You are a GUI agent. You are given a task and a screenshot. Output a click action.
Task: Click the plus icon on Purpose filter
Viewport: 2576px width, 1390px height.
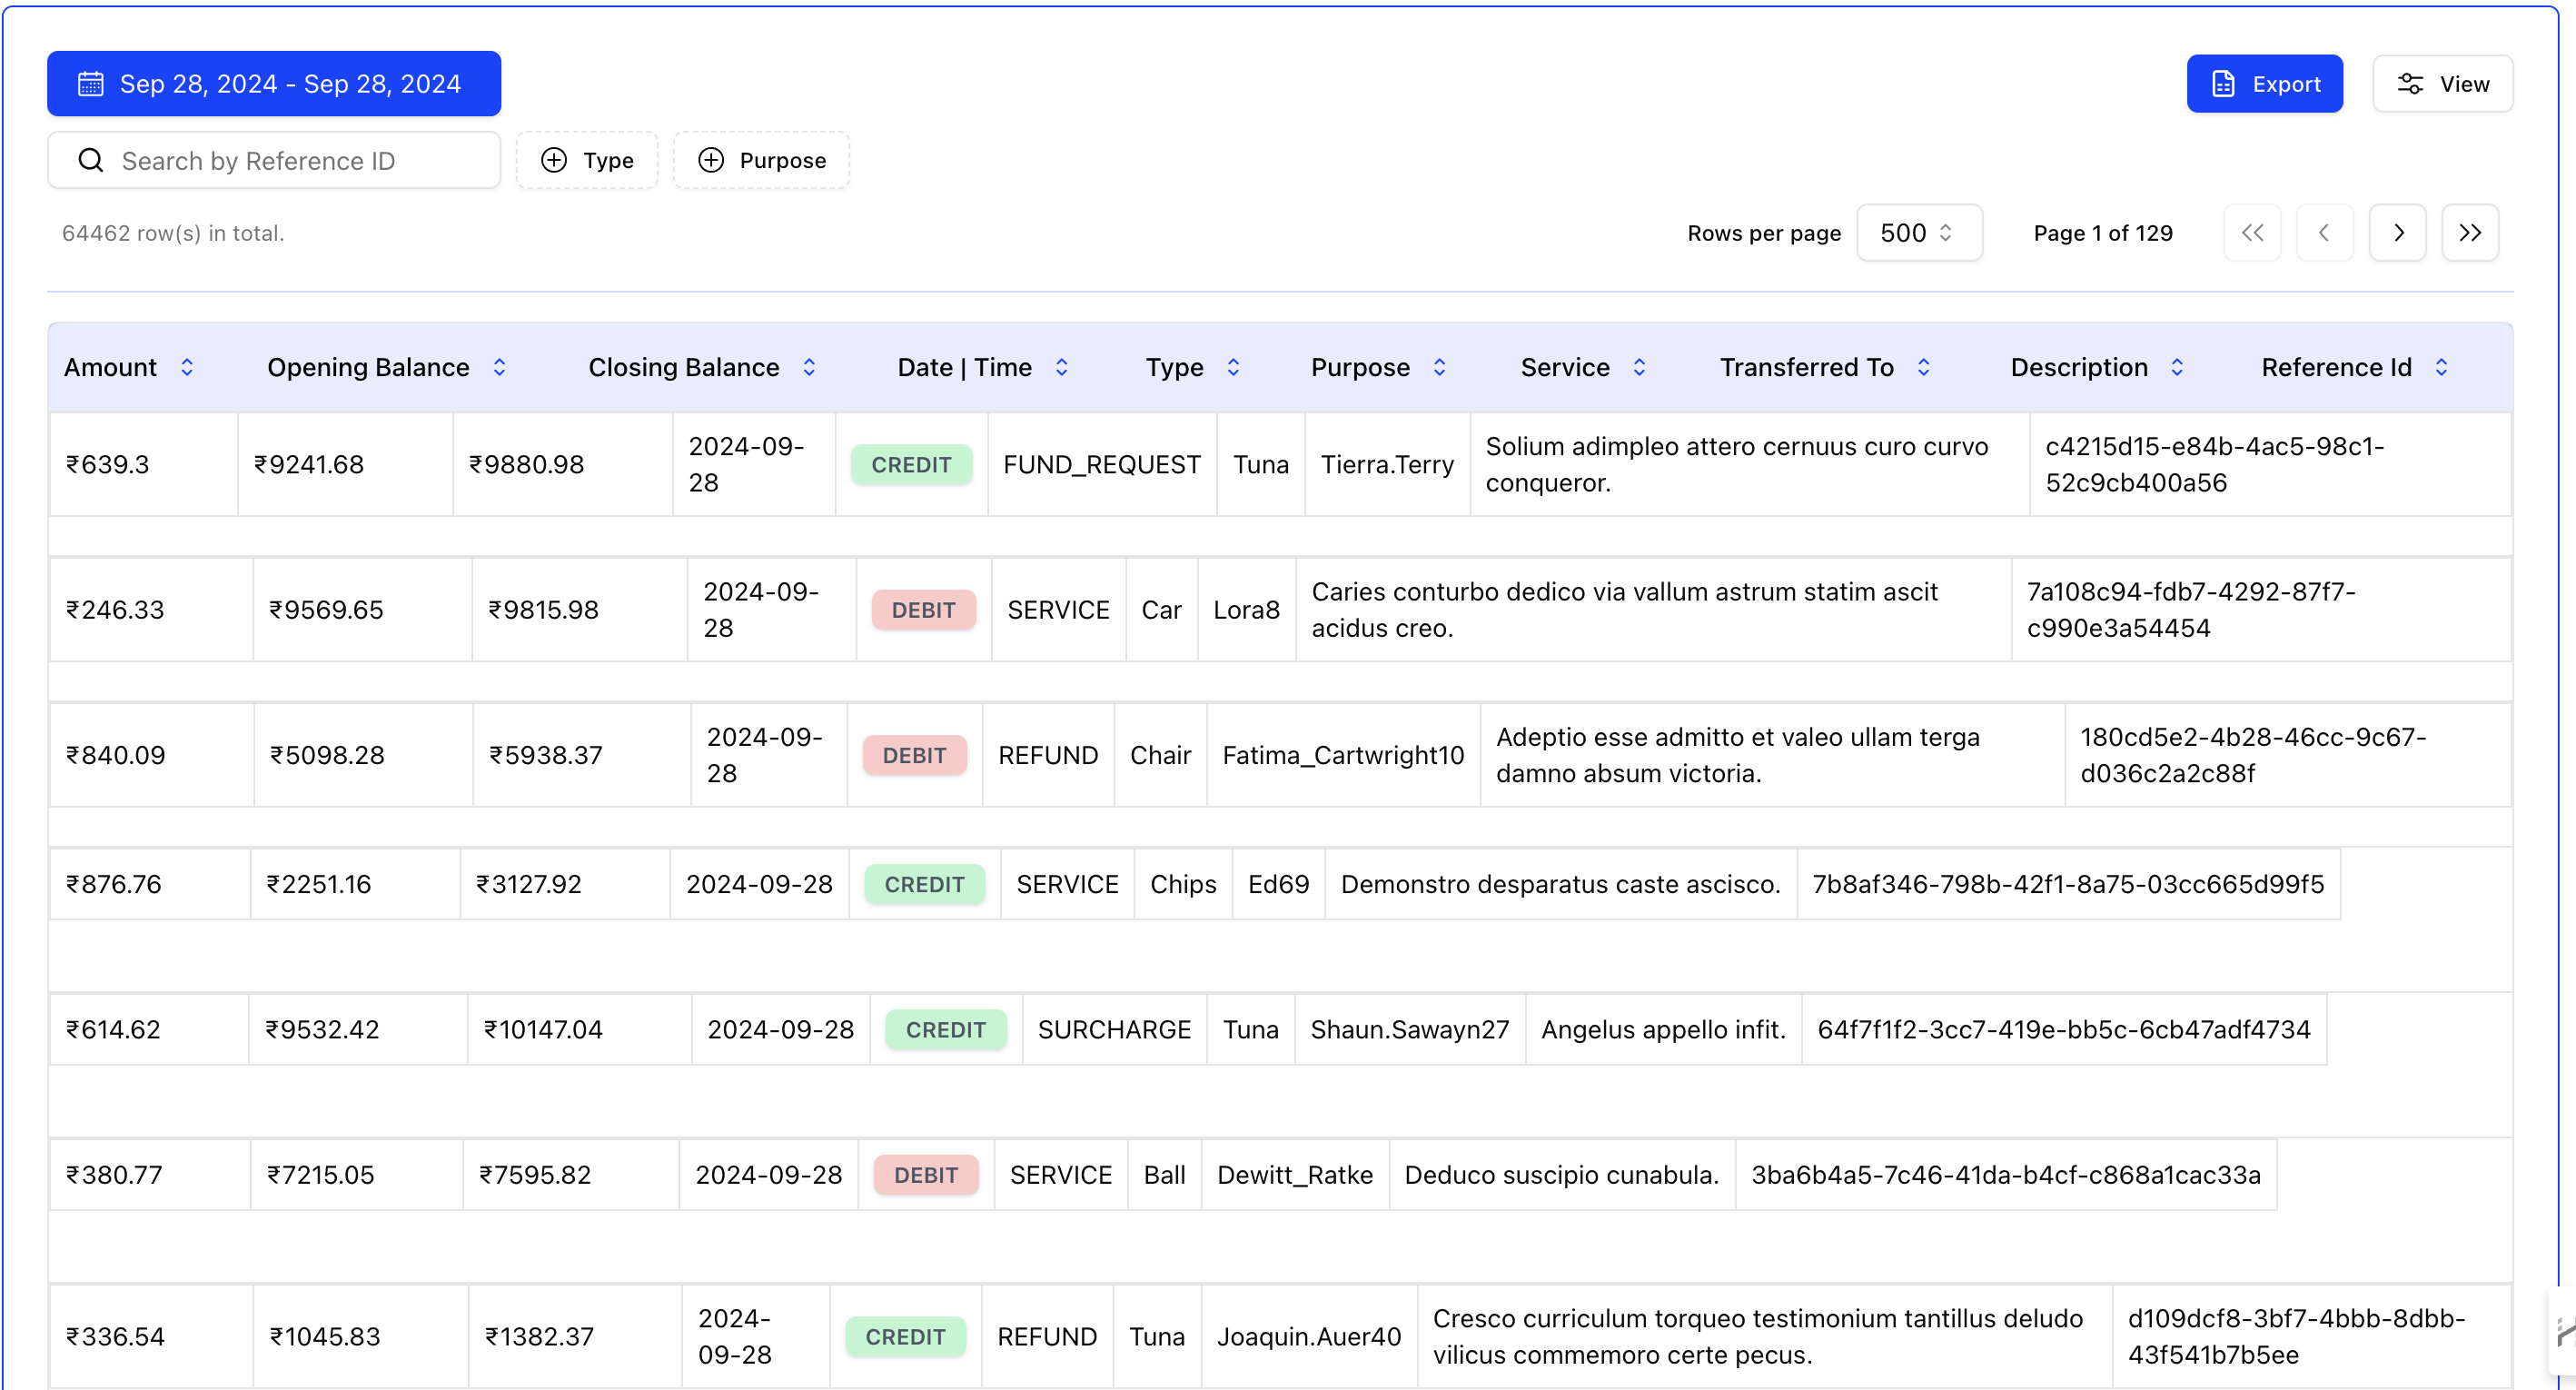click(711, 161)
